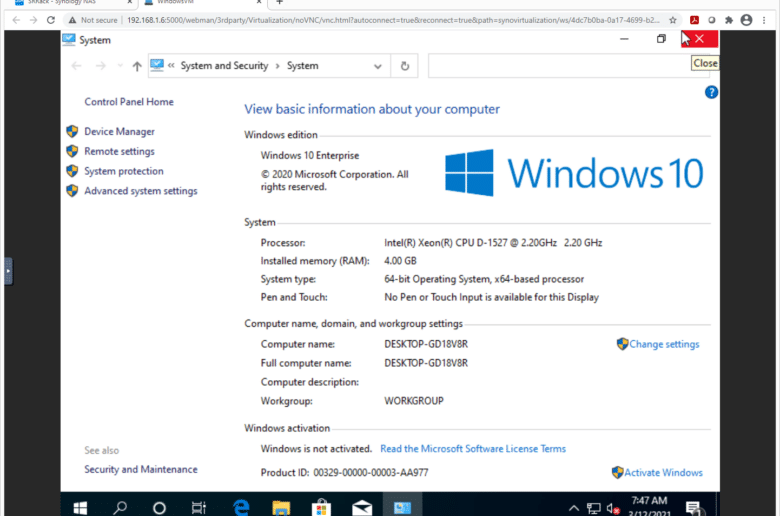The width and height of the screenshot is (780, 516).
Task: Open Device Manager link
Action: point(119,131)
